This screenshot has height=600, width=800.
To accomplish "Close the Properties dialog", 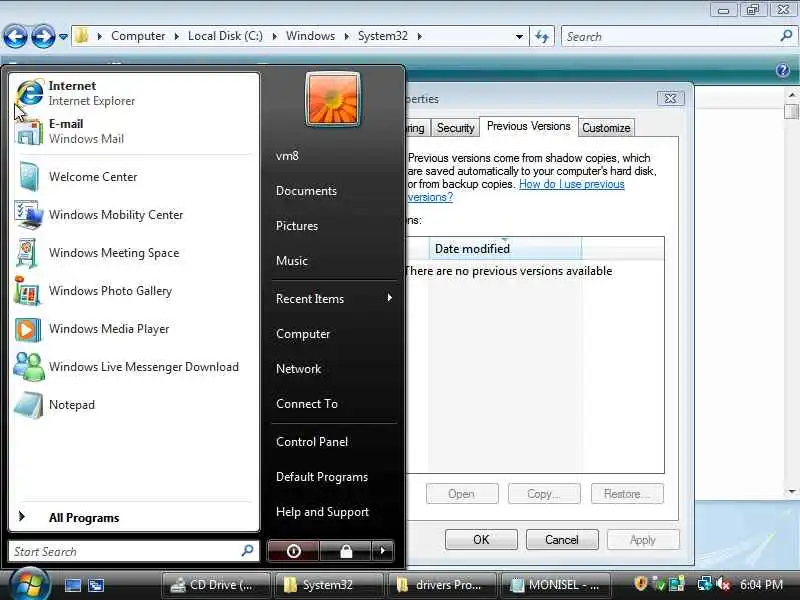I will tap(670, 98).
